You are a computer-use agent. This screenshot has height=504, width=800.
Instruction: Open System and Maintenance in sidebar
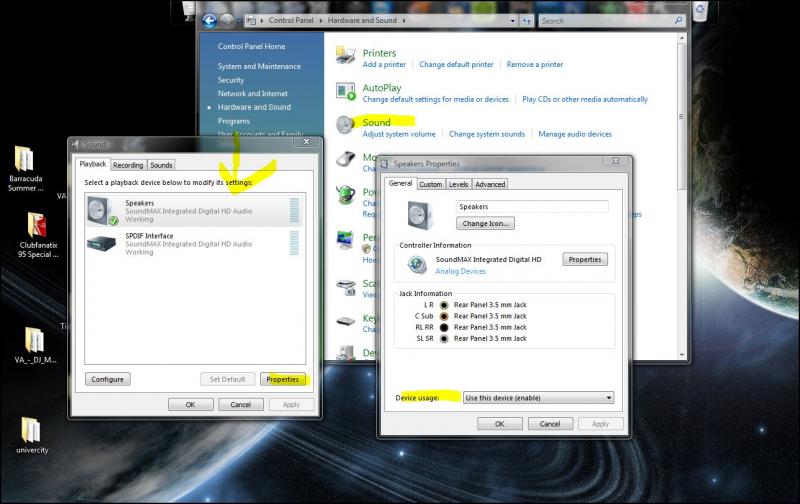click(x=259, y=66)
